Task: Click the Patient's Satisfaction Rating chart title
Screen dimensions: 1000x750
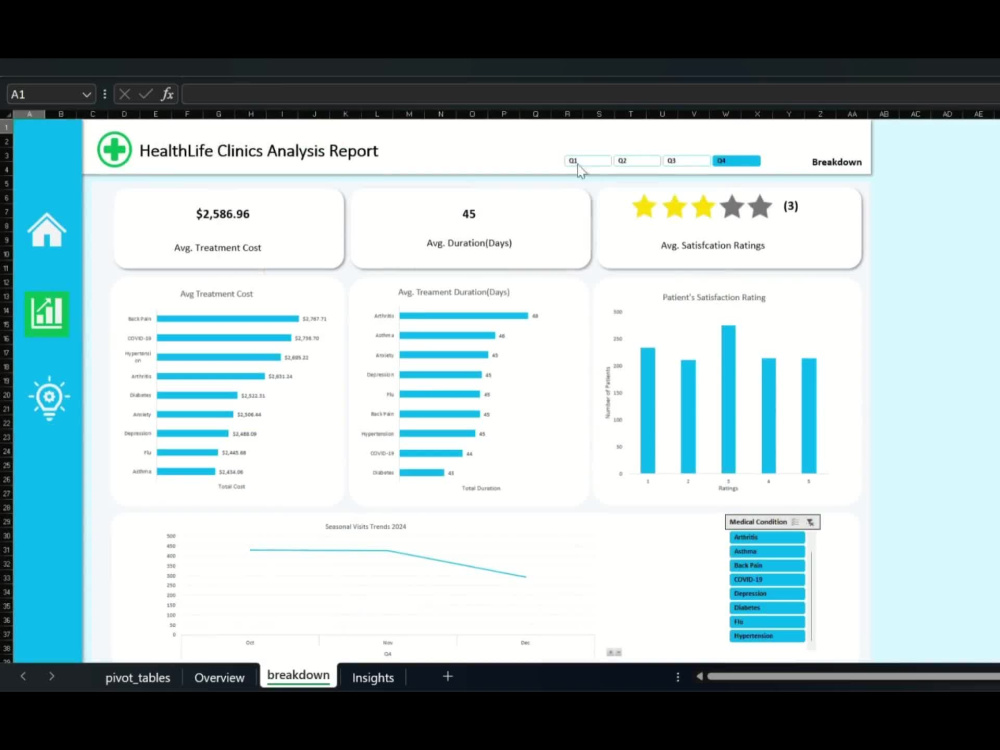Action: click(x=714, y=297)
